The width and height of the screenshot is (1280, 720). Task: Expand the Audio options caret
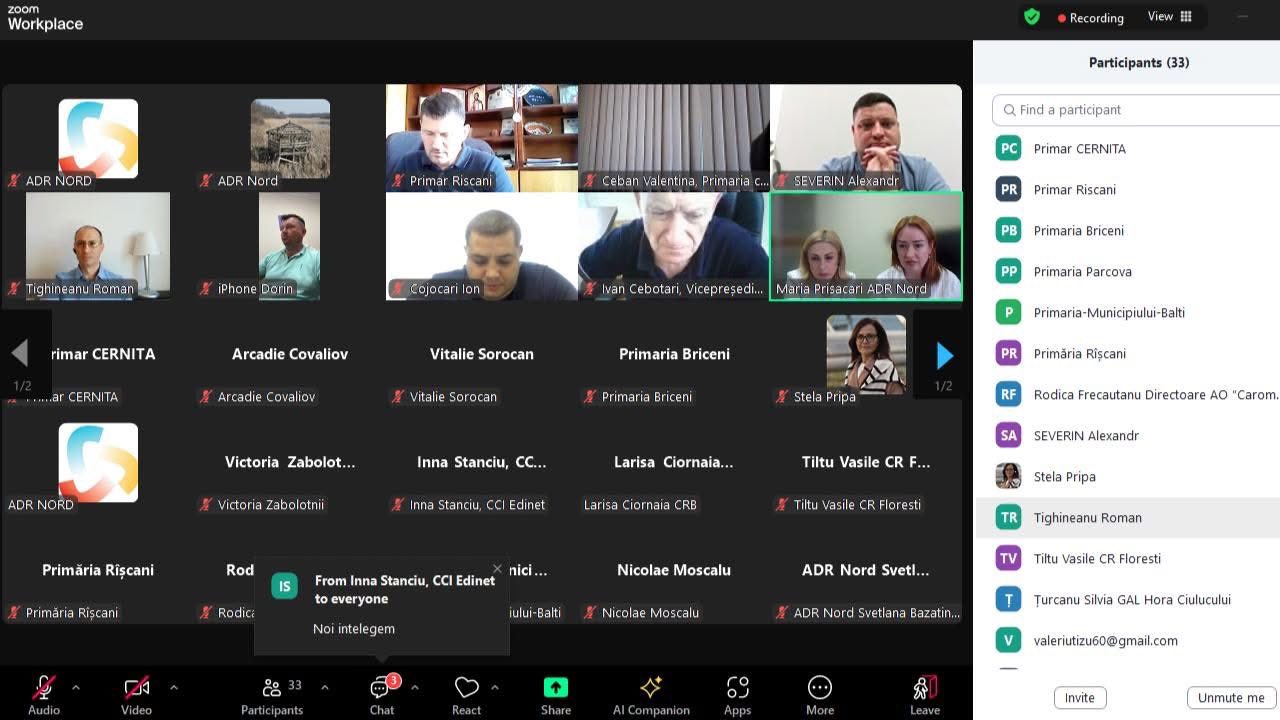pyautogui.click(x=76, y=688)
